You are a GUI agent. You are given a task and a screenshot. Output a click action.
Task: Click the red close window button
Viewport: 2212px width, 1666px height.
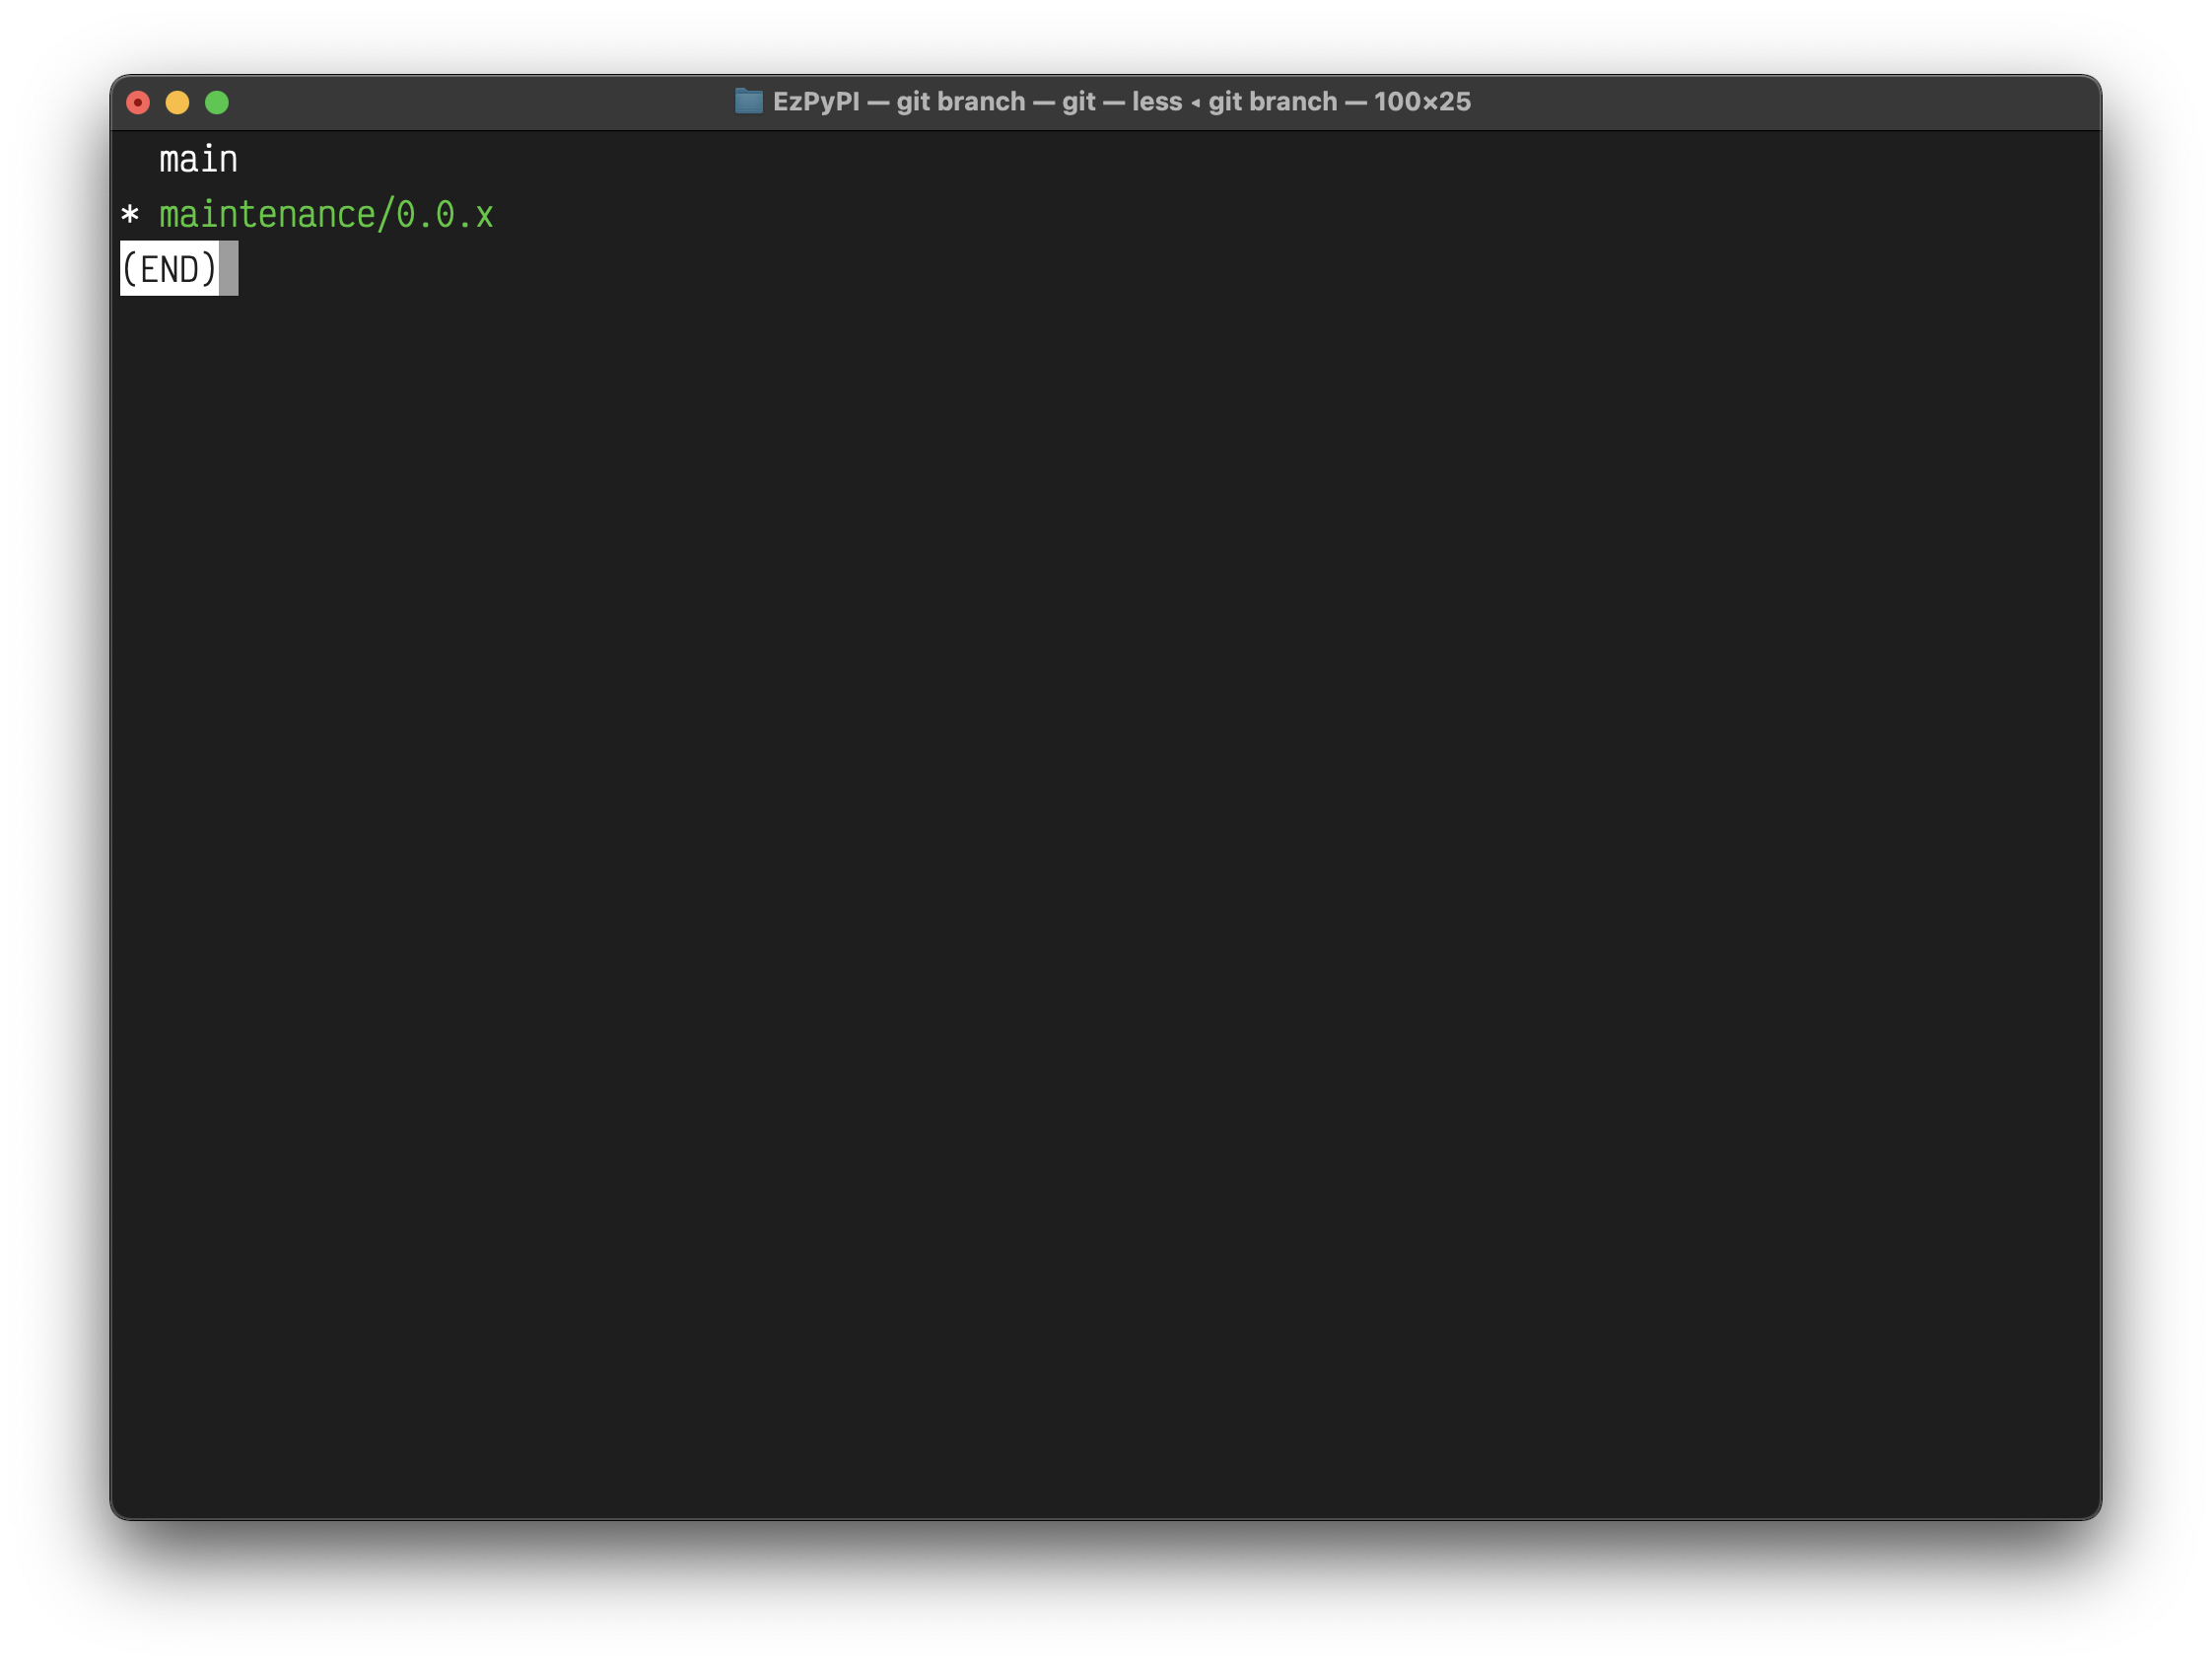(138, 103)
